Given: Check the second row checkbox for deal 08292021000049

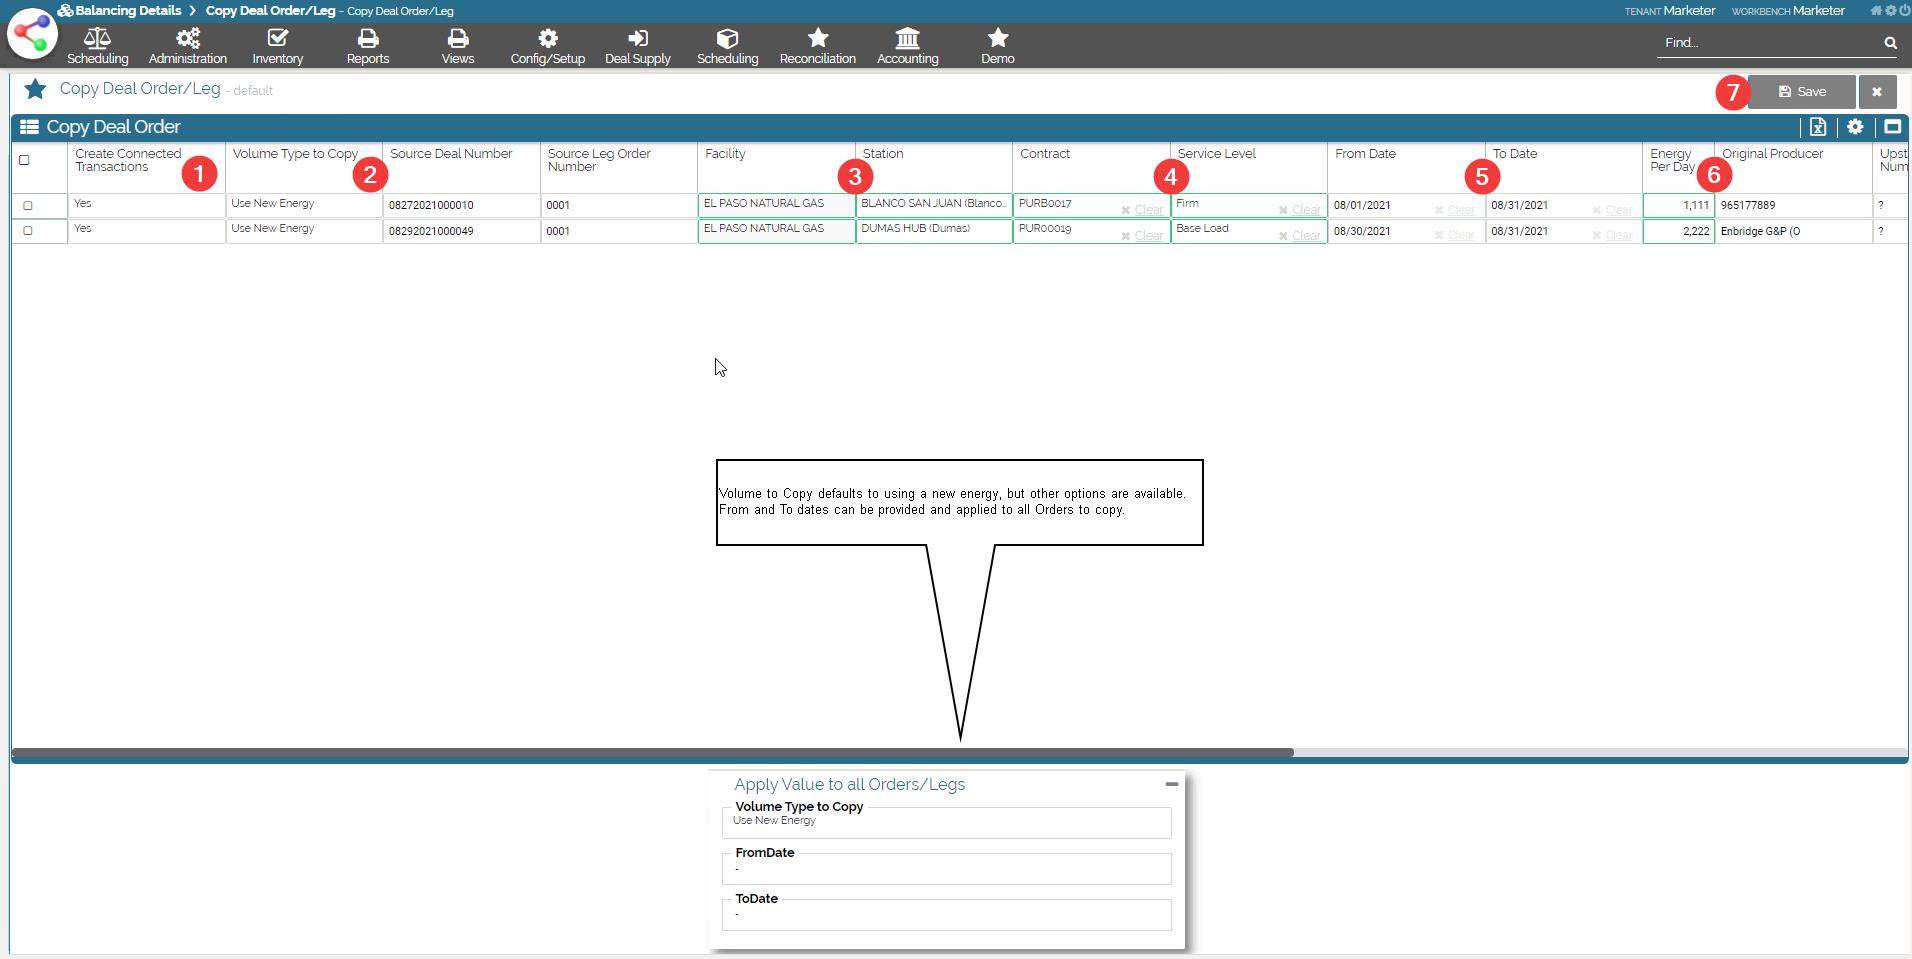Looking at the screenshot, I should 28,230.
